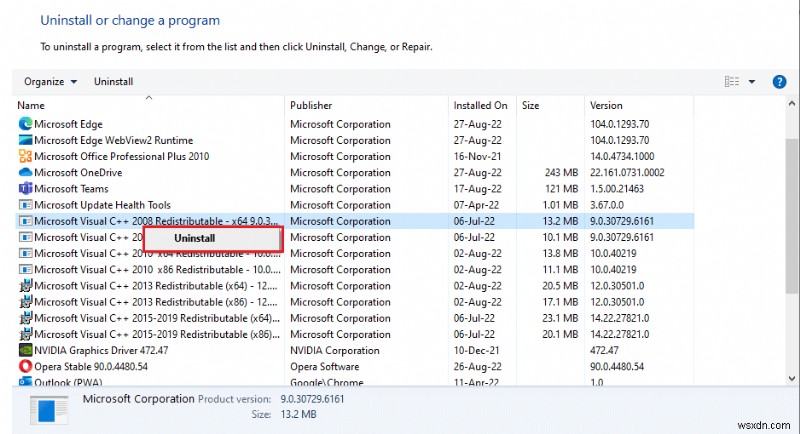800x434 pixels.
Task: Click the 10-Dec-21 install date
Action: click(x=477, y=350)
